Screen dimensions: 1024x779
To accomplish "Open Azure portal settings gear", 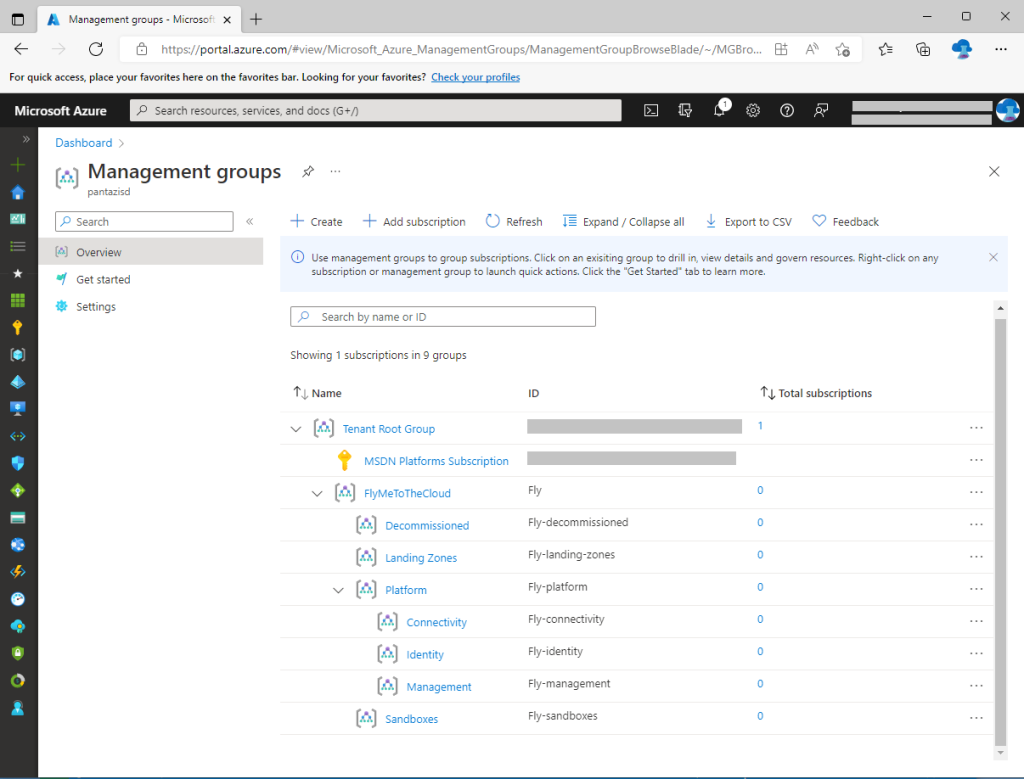I will 753,110.
